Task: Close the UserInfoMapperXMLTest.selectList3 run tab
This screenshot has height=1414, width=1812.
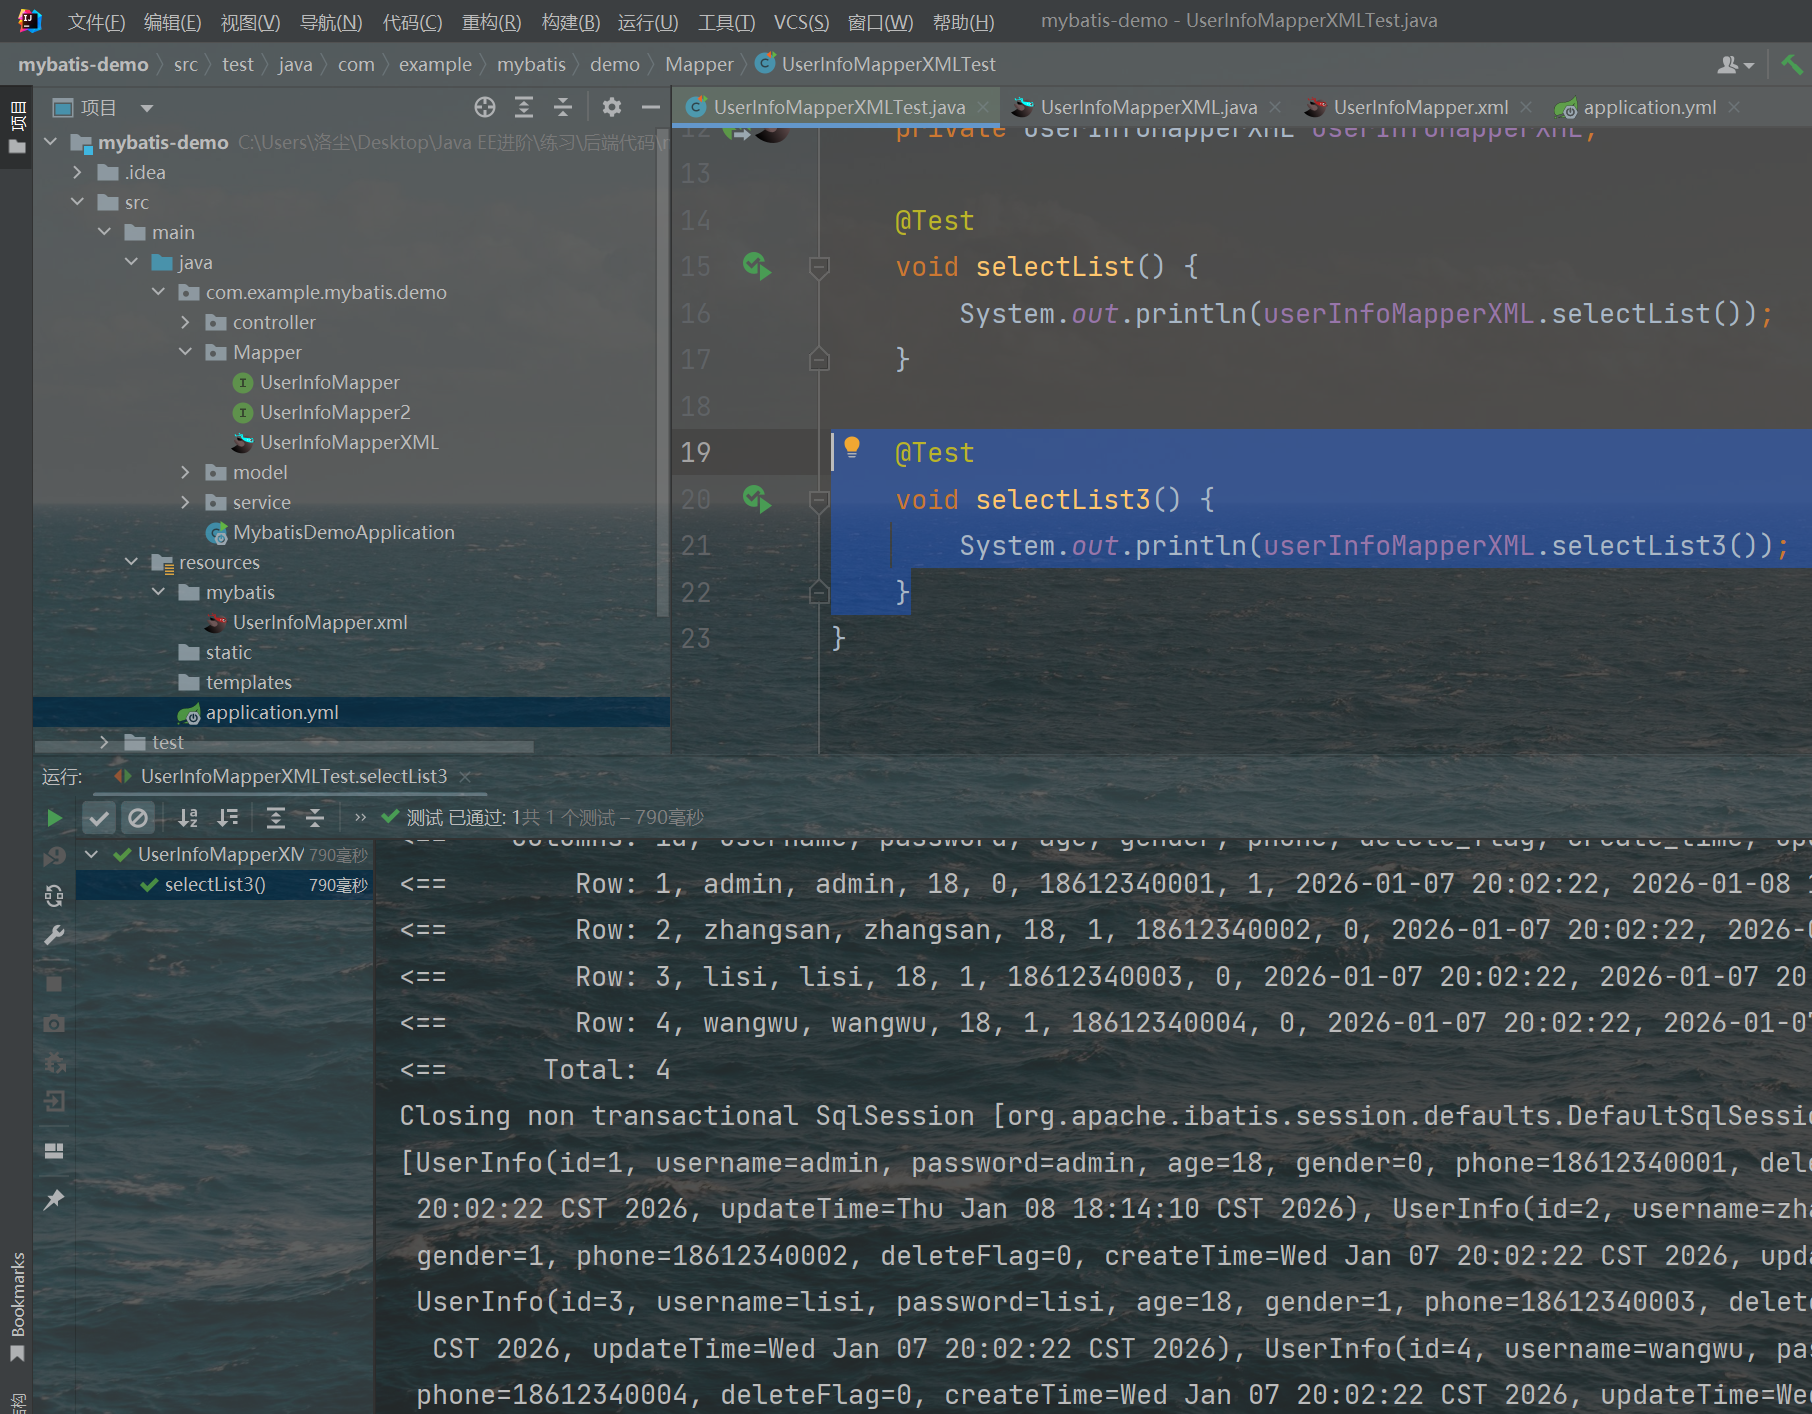Action: pos(465,777)
